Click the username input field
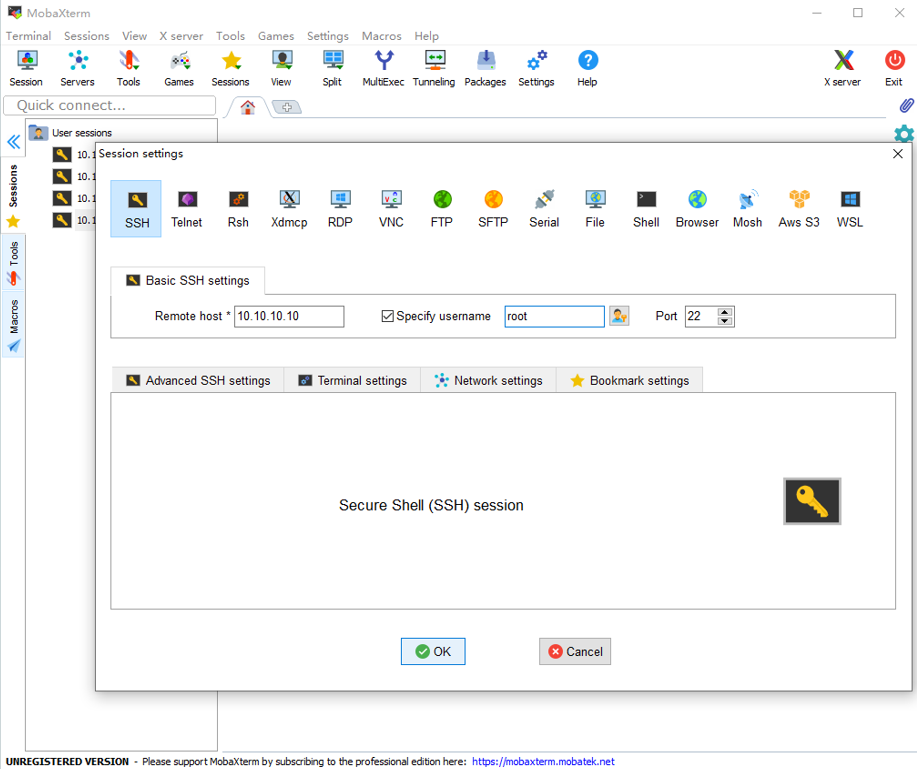The height and width of the screenshot is (769, 917). (x=554, y=316)
